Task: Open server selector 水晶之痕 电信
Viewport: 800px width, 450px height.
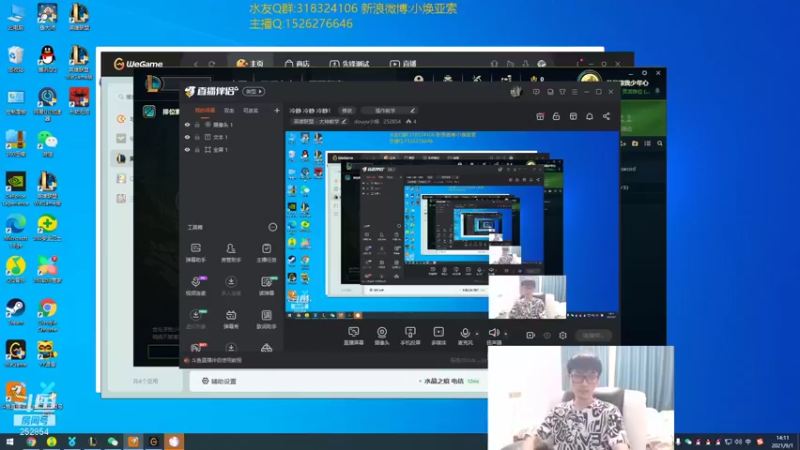Action: point(444,381)
